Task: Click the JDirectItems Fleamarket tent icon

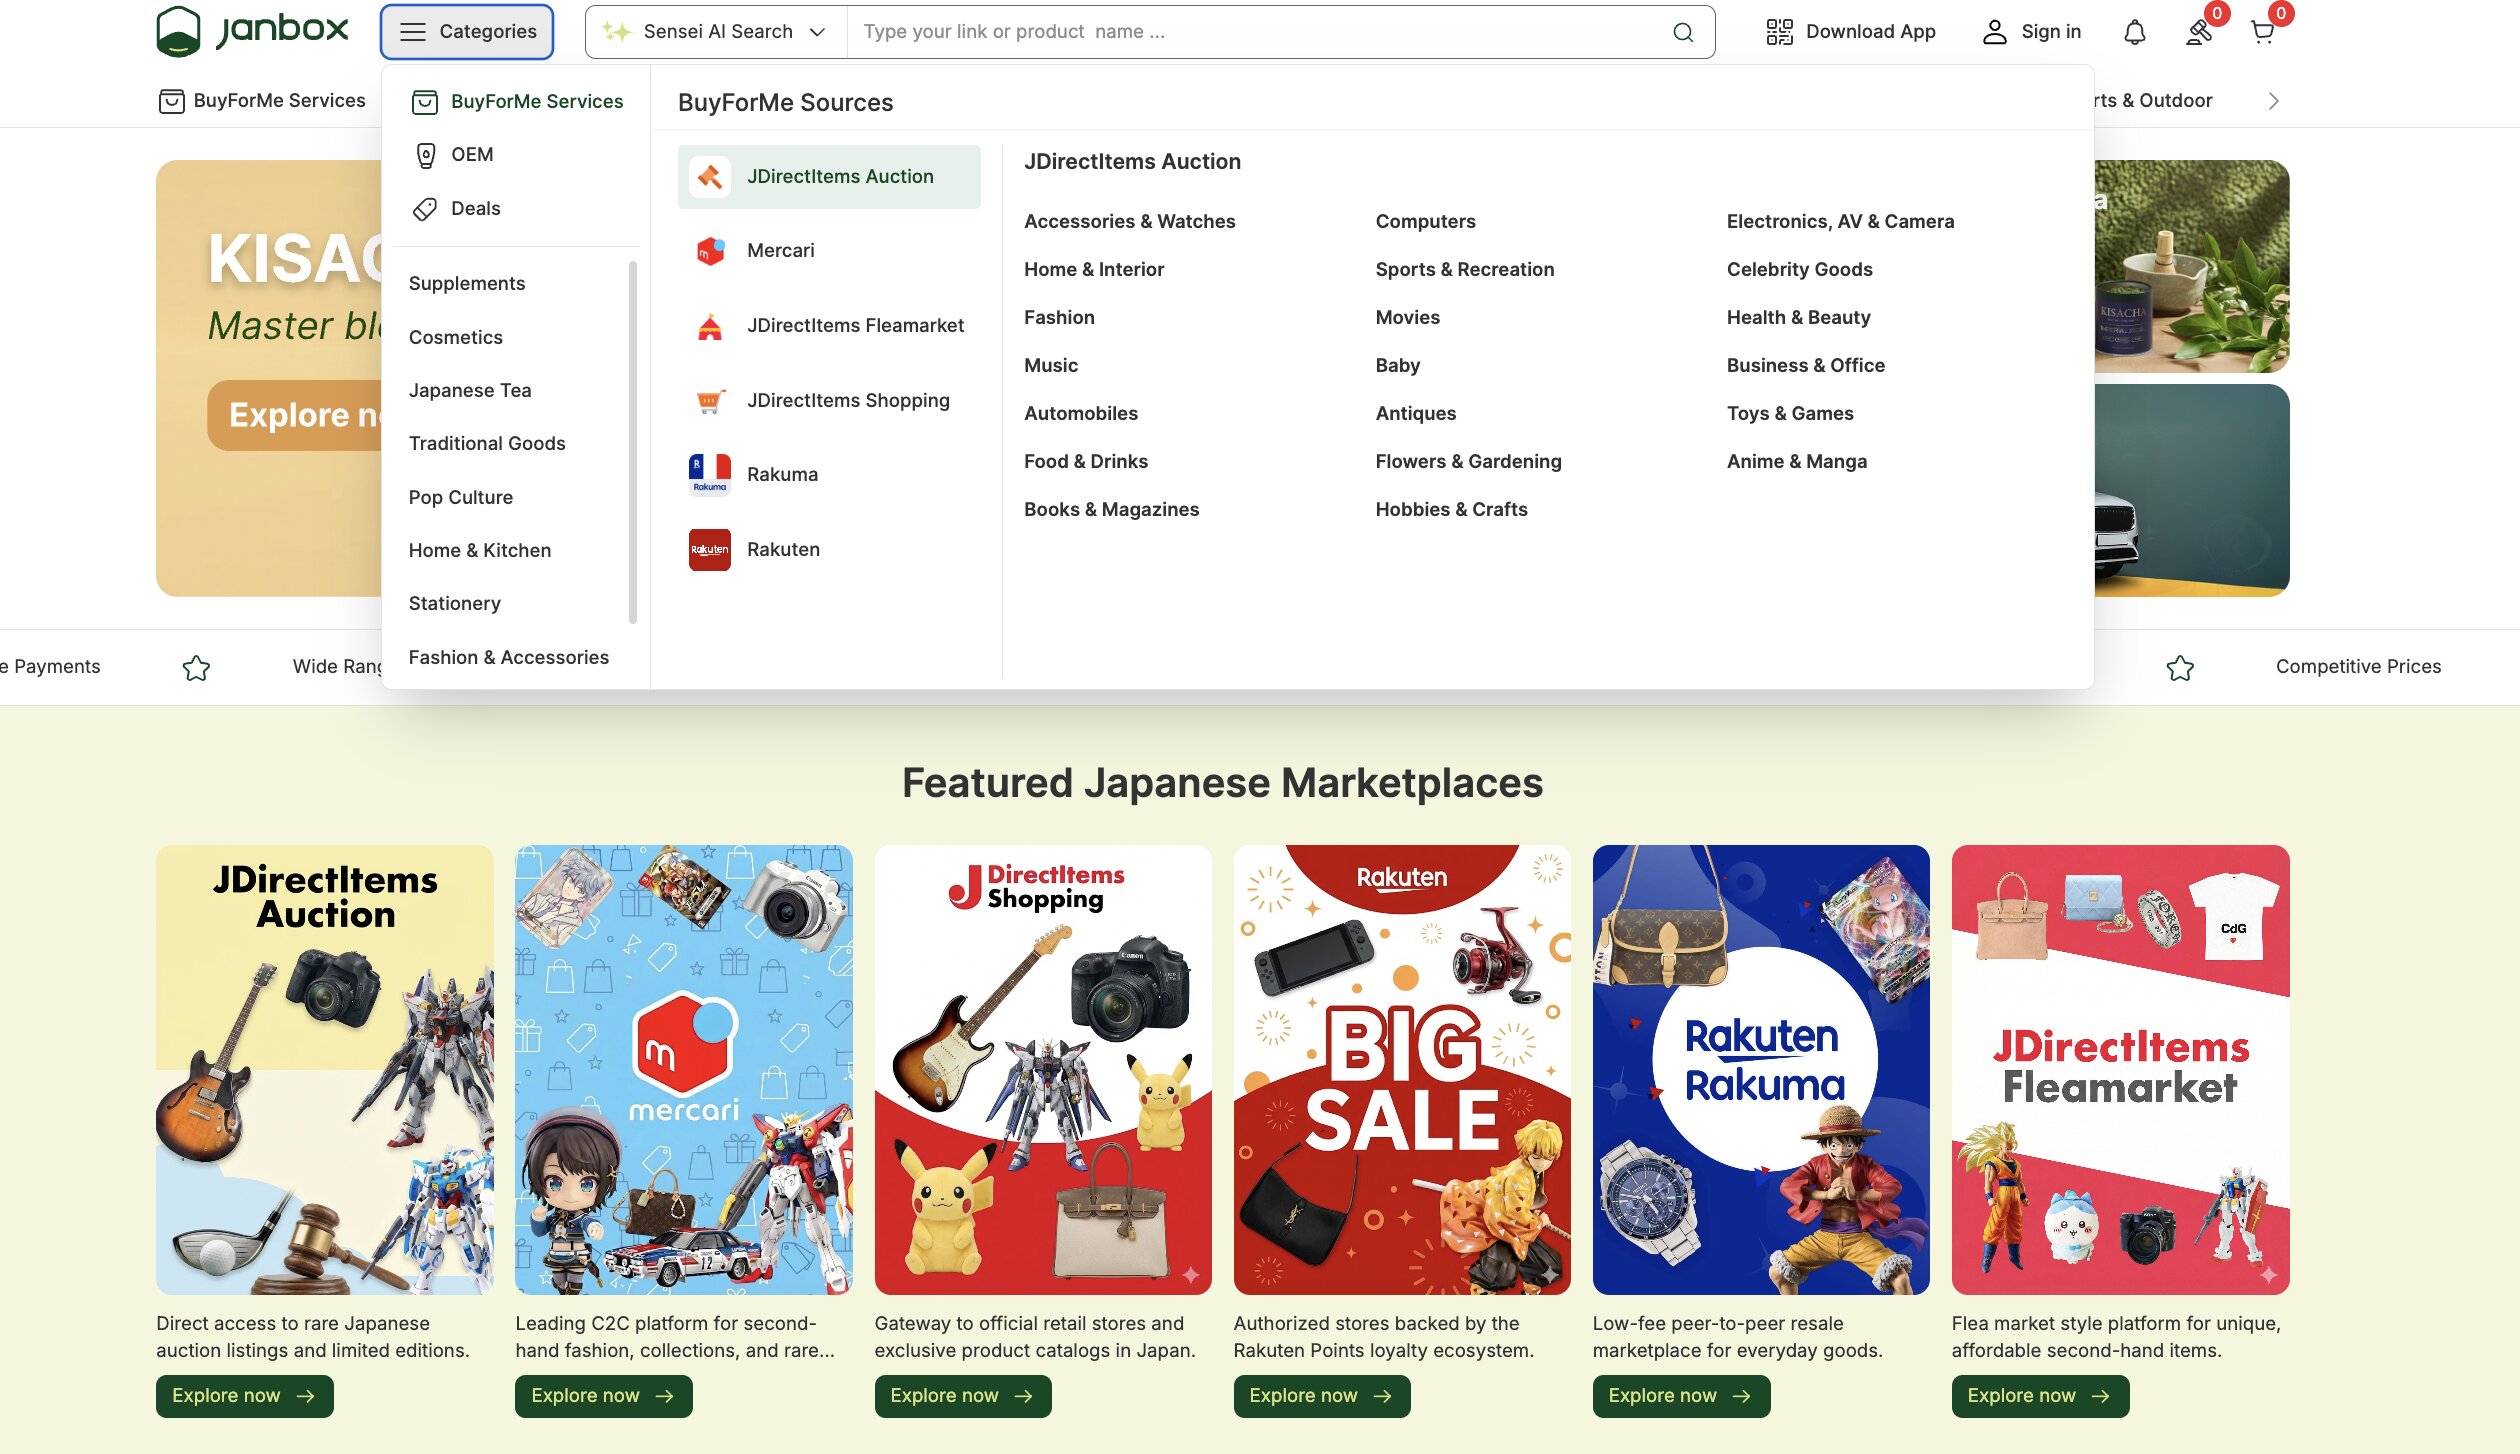Action: [710, 326]
